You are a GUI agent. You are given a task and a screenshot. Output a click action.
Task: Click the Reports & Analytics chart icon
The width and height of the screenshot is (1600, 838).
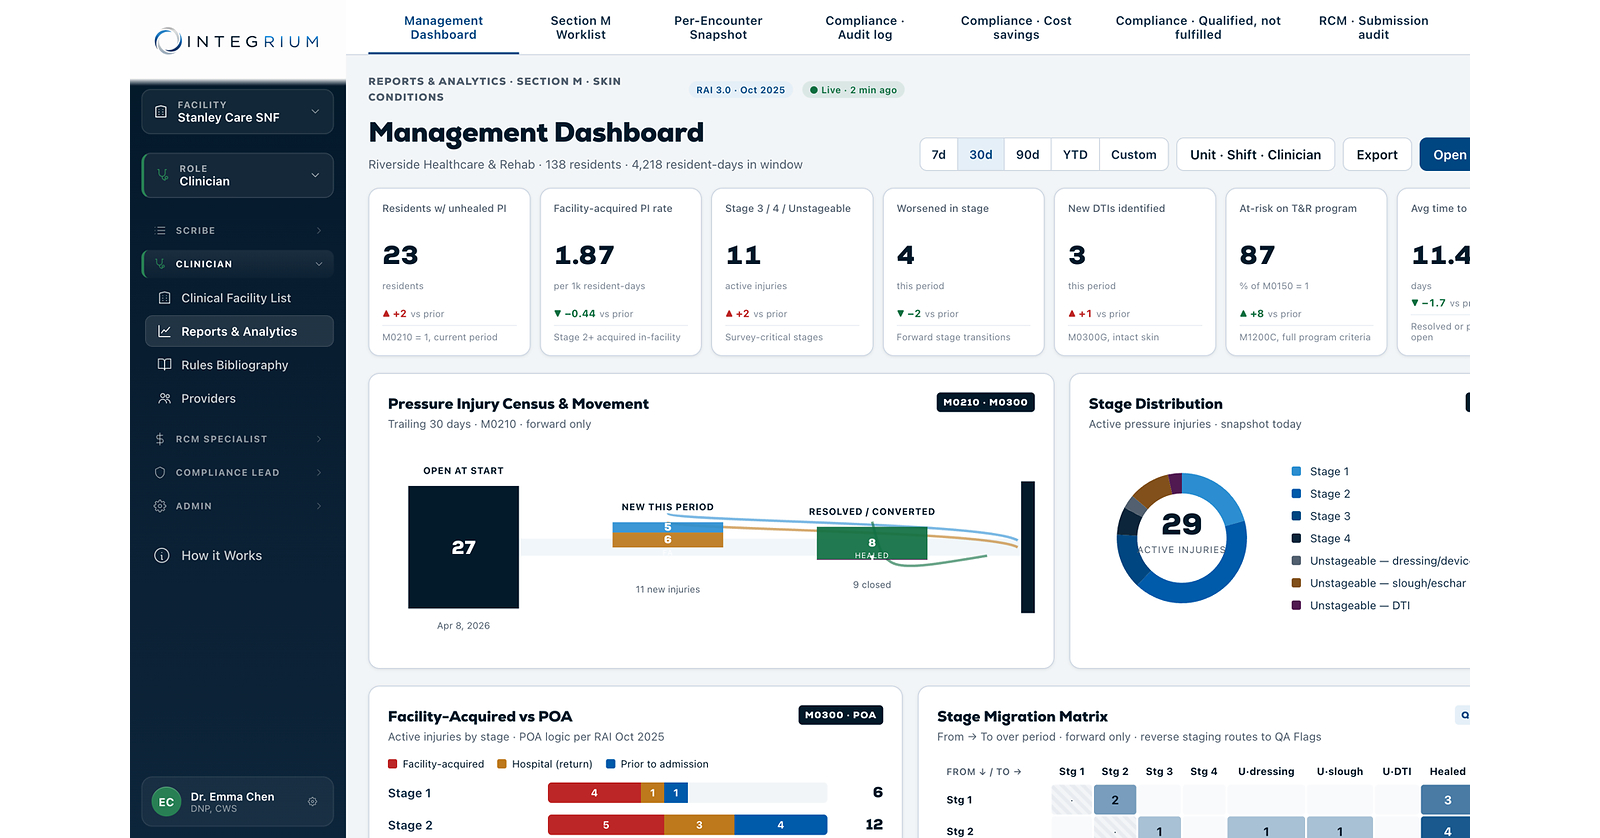point(165,332)
